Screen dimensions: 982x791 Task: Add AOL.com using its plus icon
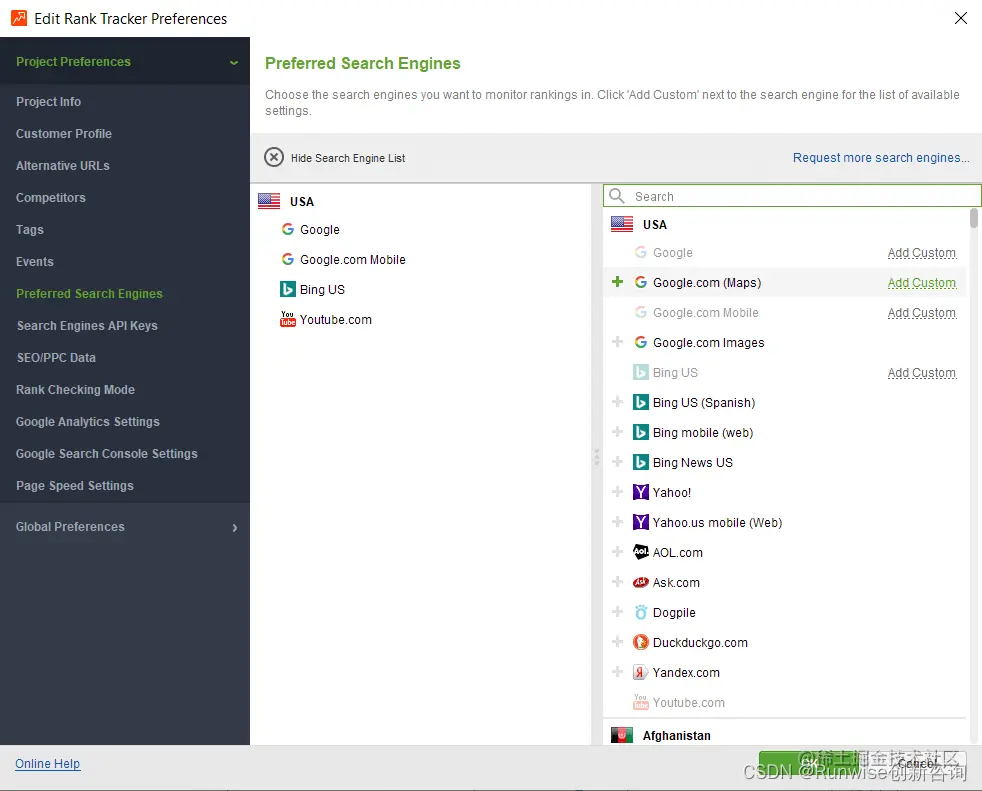click(x=618, y=552)
